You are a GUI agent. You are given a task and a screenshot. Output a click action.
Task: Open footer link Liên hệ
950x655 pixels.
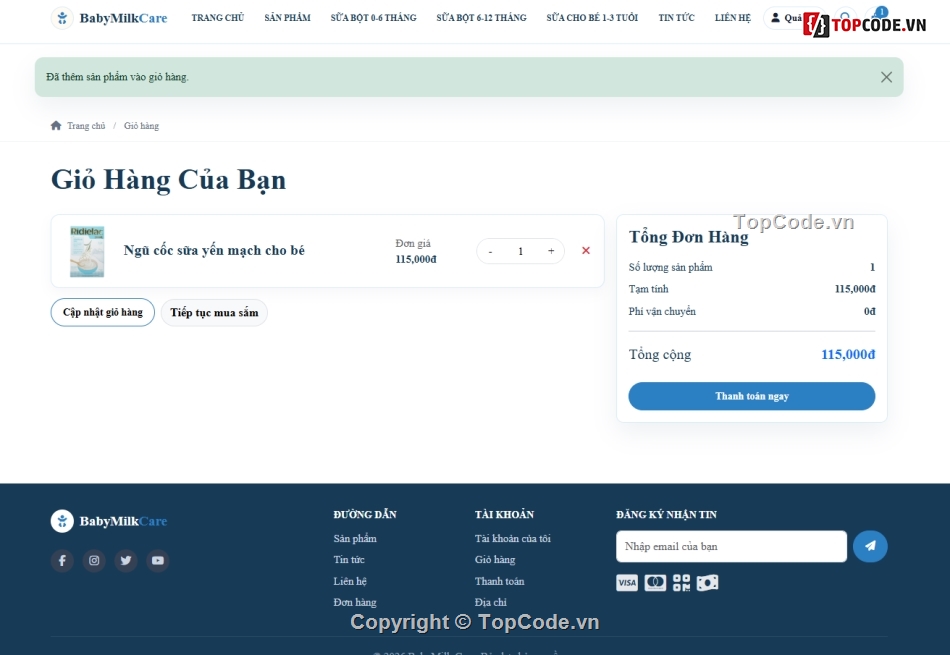[350, 581]
